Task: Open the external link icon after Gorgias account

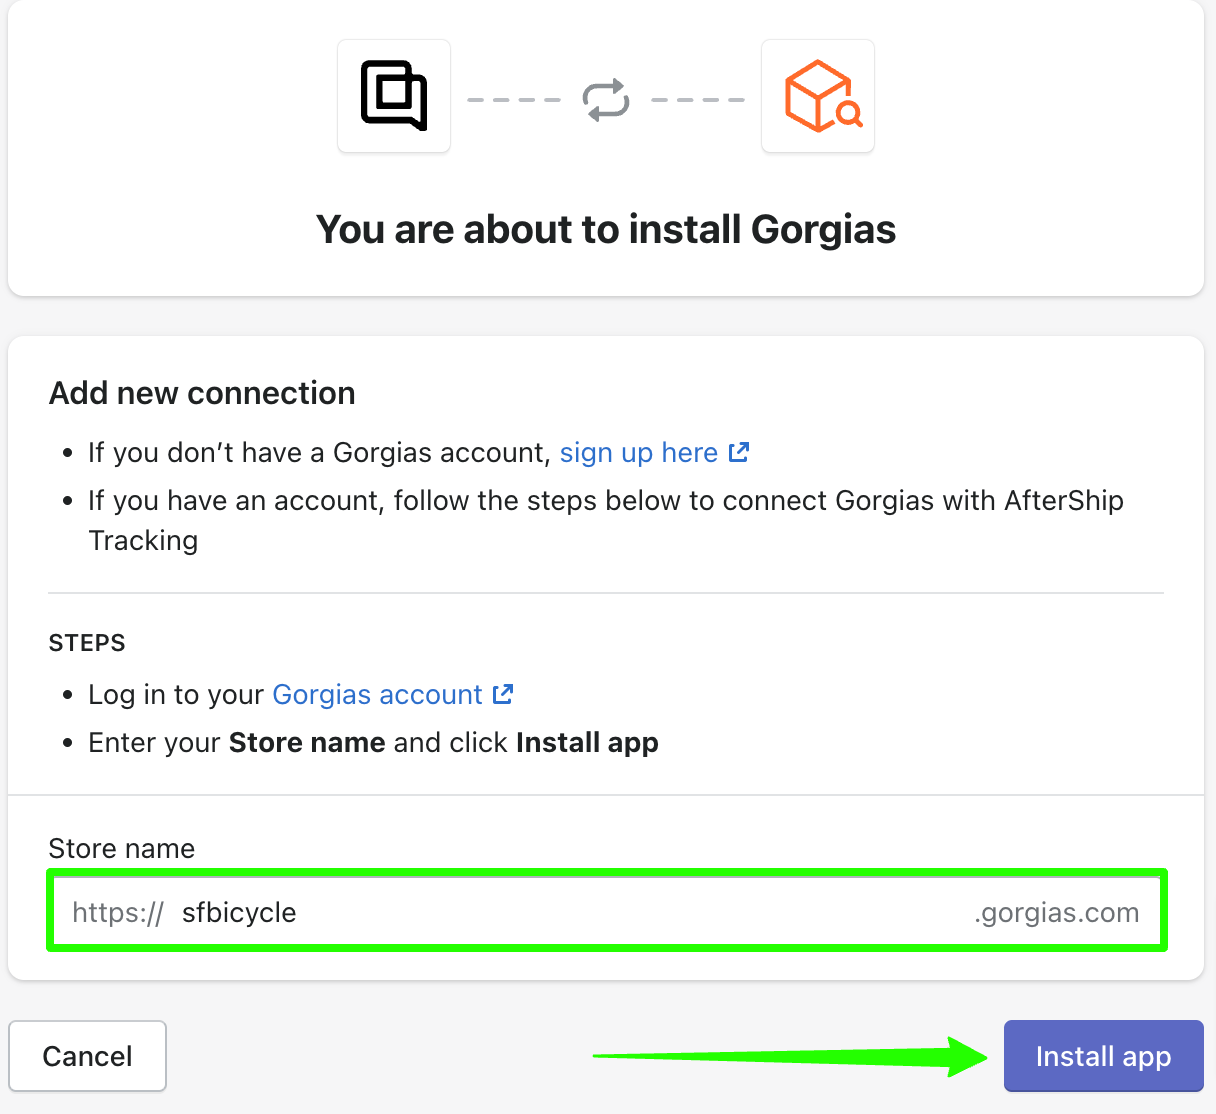Action: 503,694
